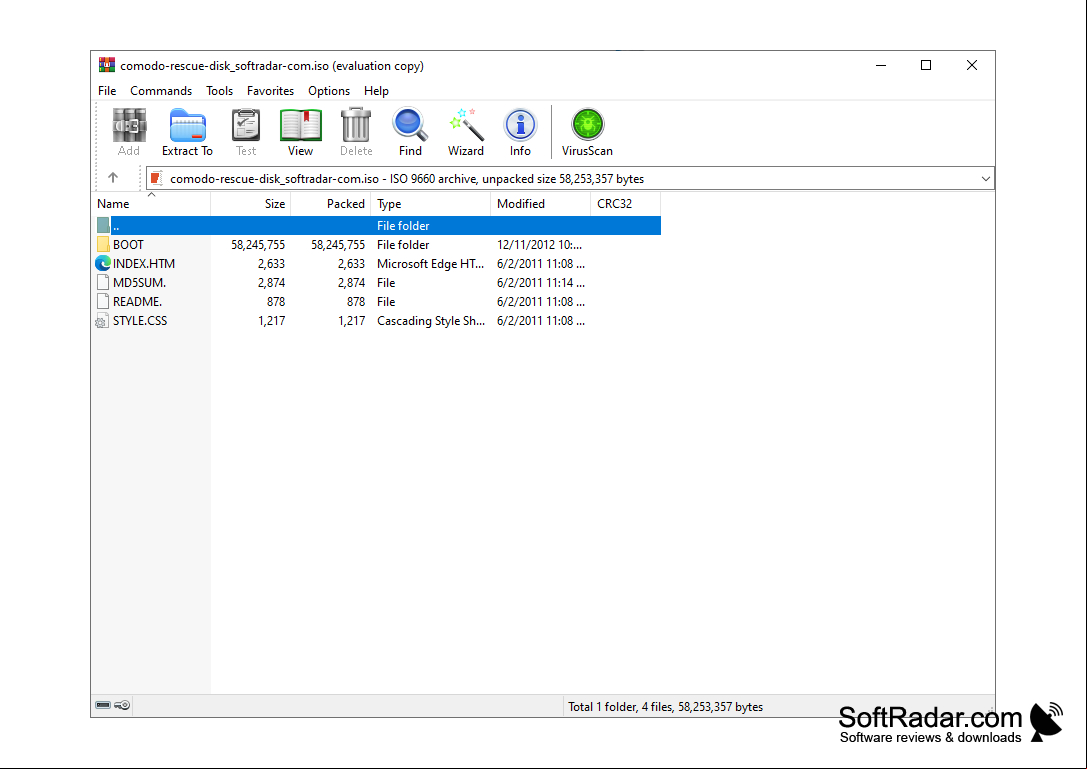Click BOOT size value 58,245,755

(258, 245)
